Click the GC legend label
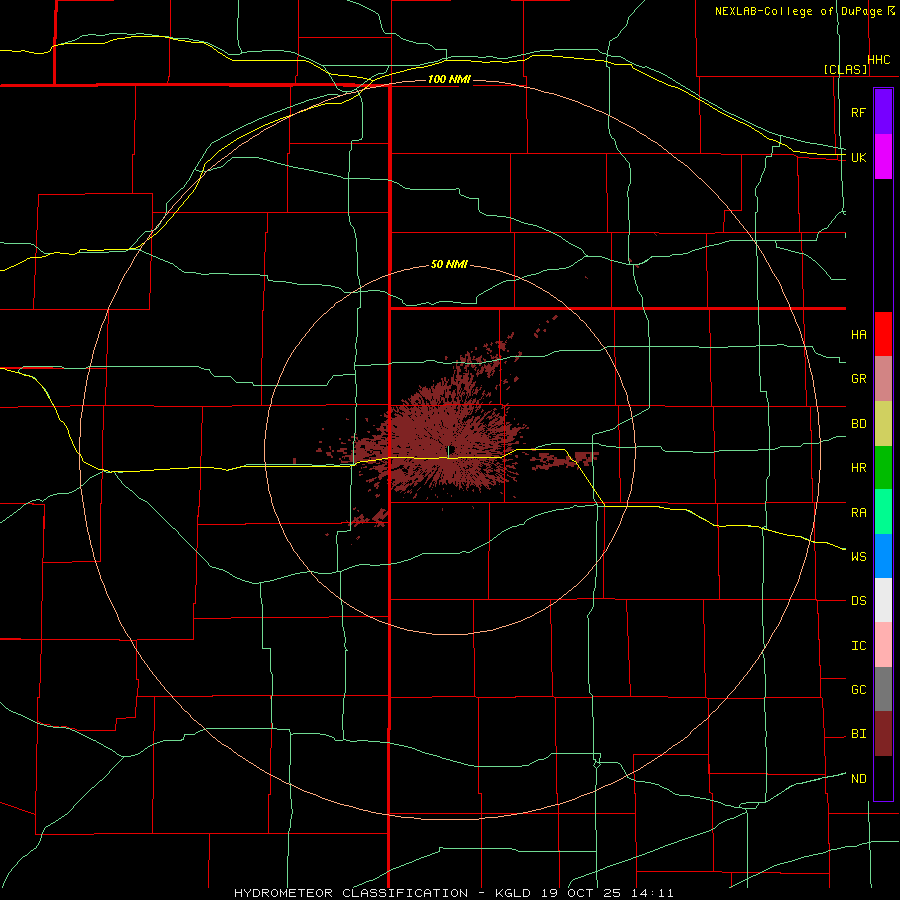 858,689
